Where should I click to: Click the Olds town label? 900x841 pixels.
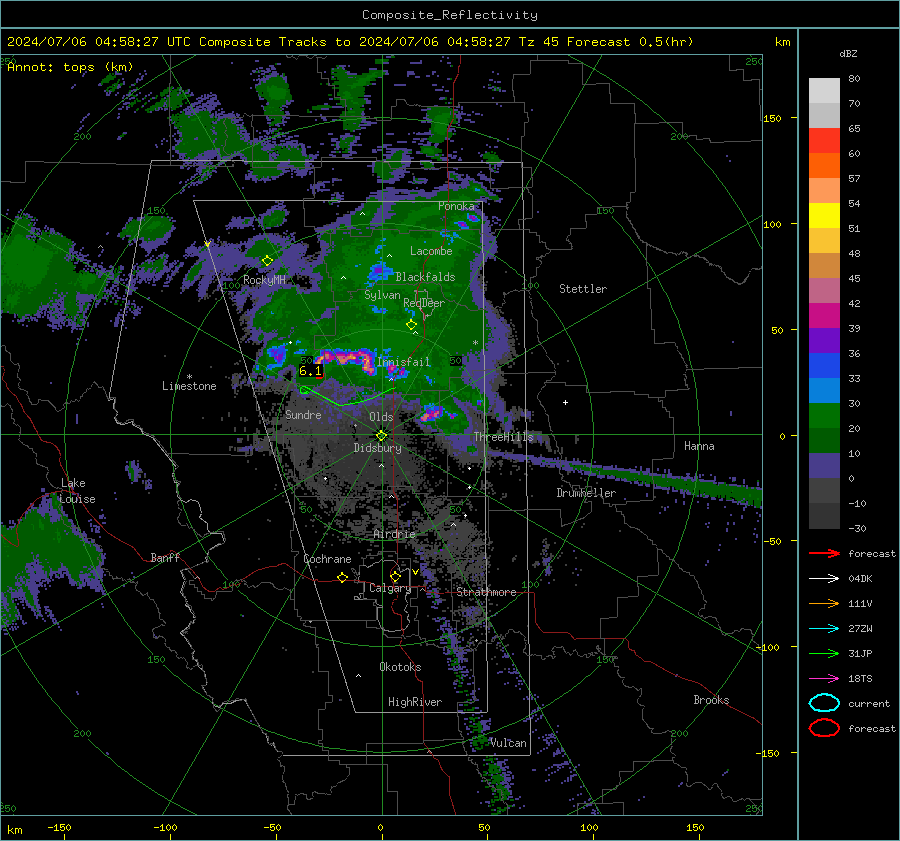[381, 417]
